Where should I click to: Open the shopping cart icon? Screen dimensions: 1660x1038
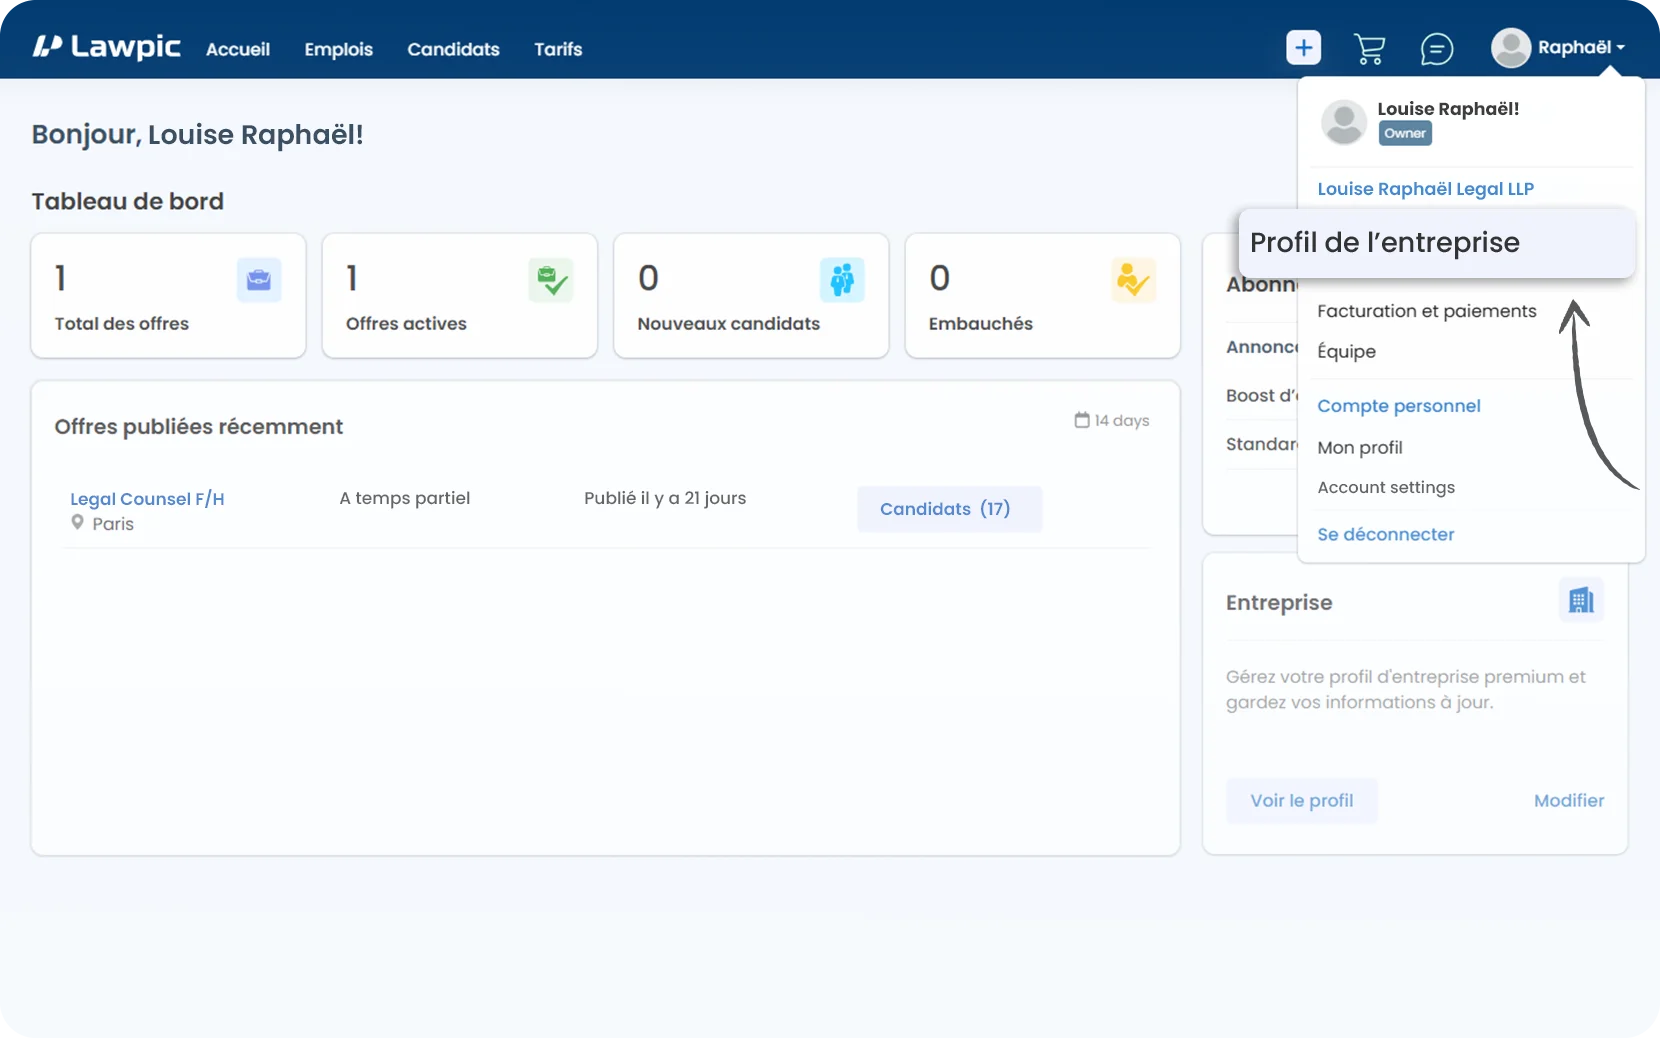(x=1369, y=48)
